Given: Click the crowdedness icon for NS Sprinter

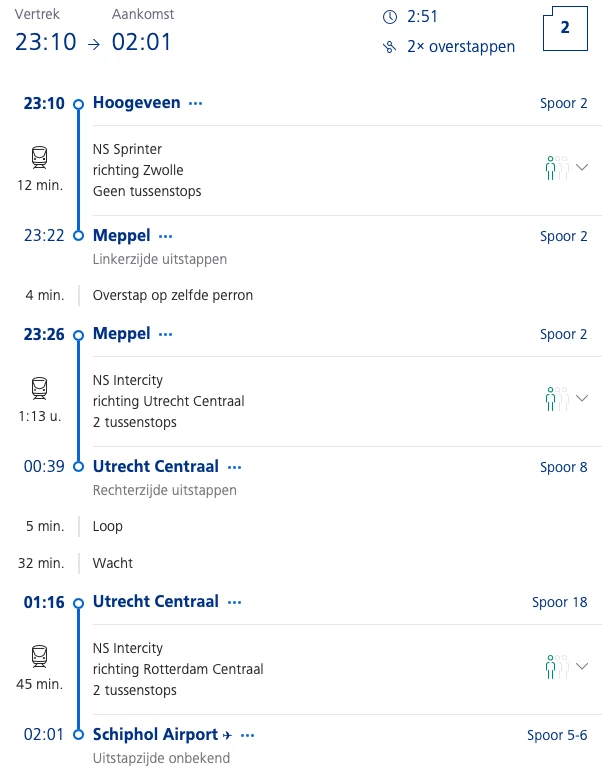Looking at the screenshot, I should point(557,168).
